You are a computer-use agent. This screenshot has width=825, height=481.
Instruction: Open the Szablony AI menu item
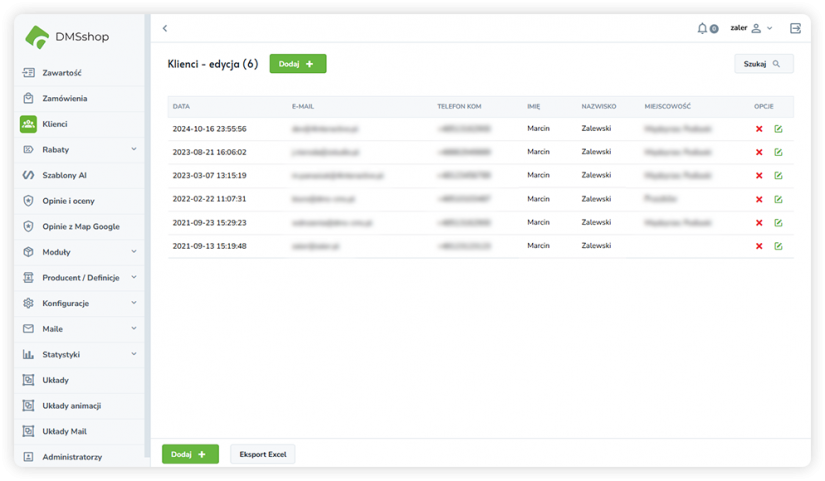65,175
